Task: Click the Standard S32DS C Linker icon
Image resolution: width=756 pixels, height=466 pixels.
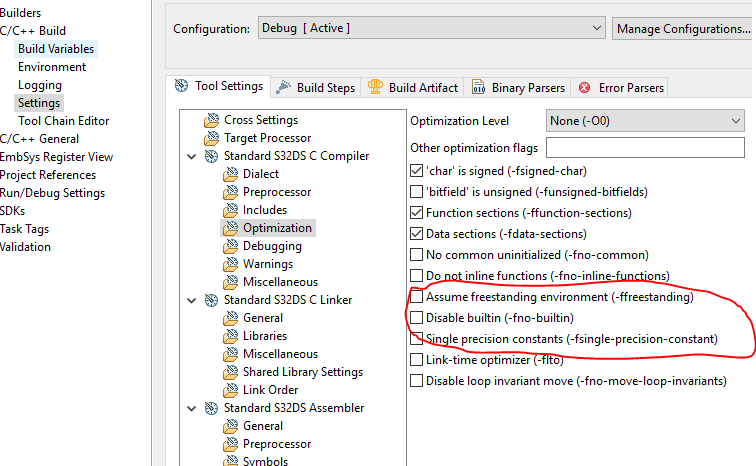Action: pyautogui.click(x=211, y=300)
